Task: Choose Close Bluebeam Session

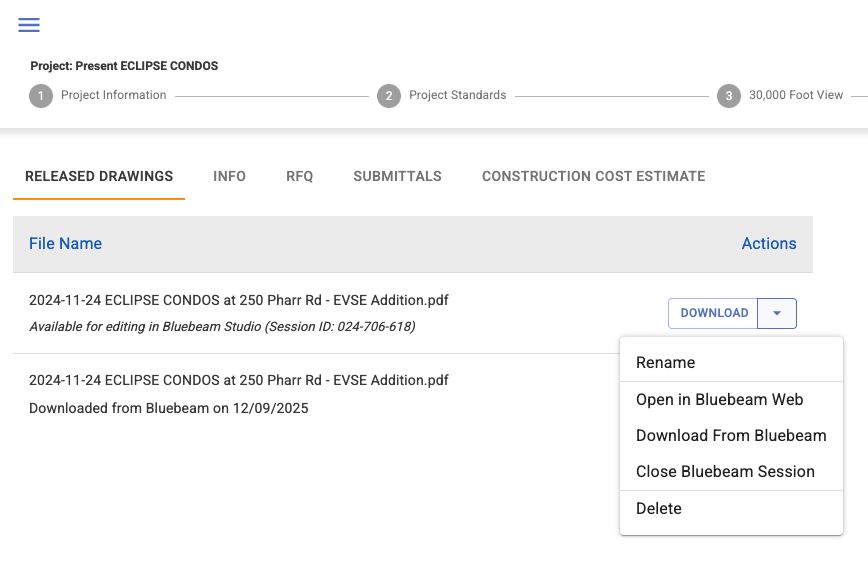Action: (x=725, y=472)
